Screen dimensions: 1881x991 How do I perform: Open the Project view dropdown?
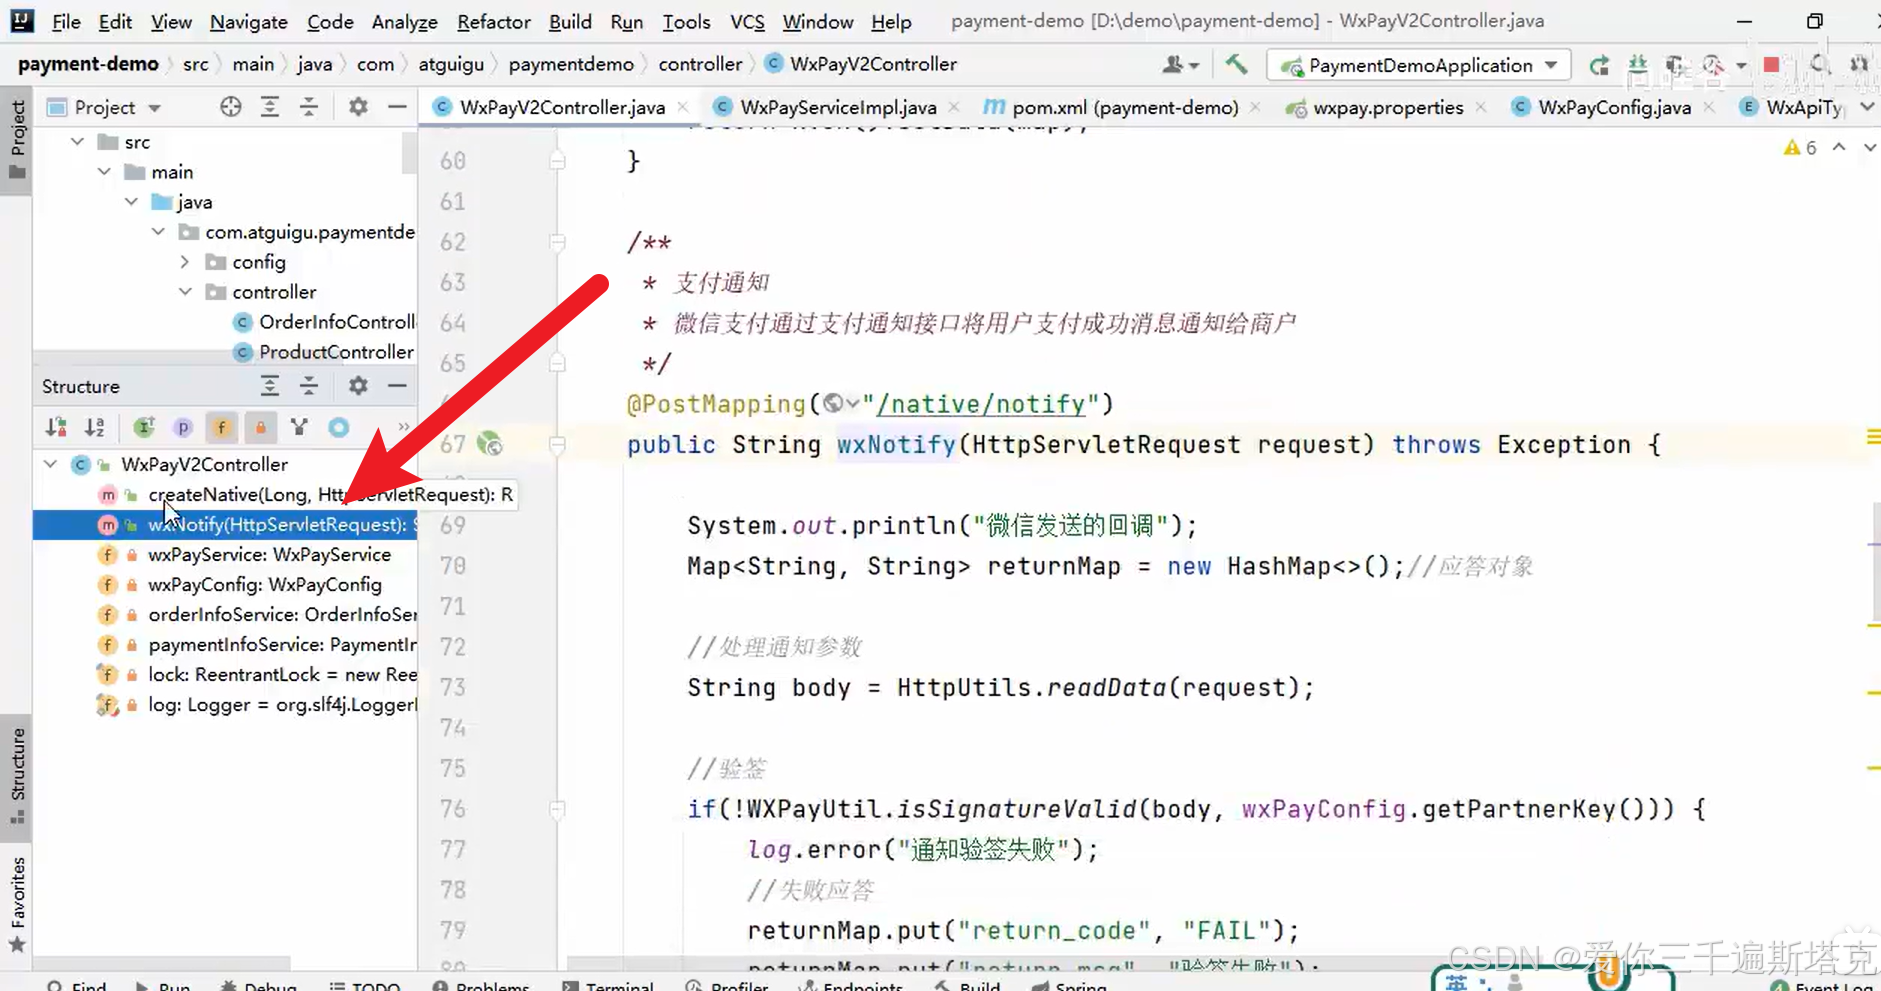click(x=155, y=107)
